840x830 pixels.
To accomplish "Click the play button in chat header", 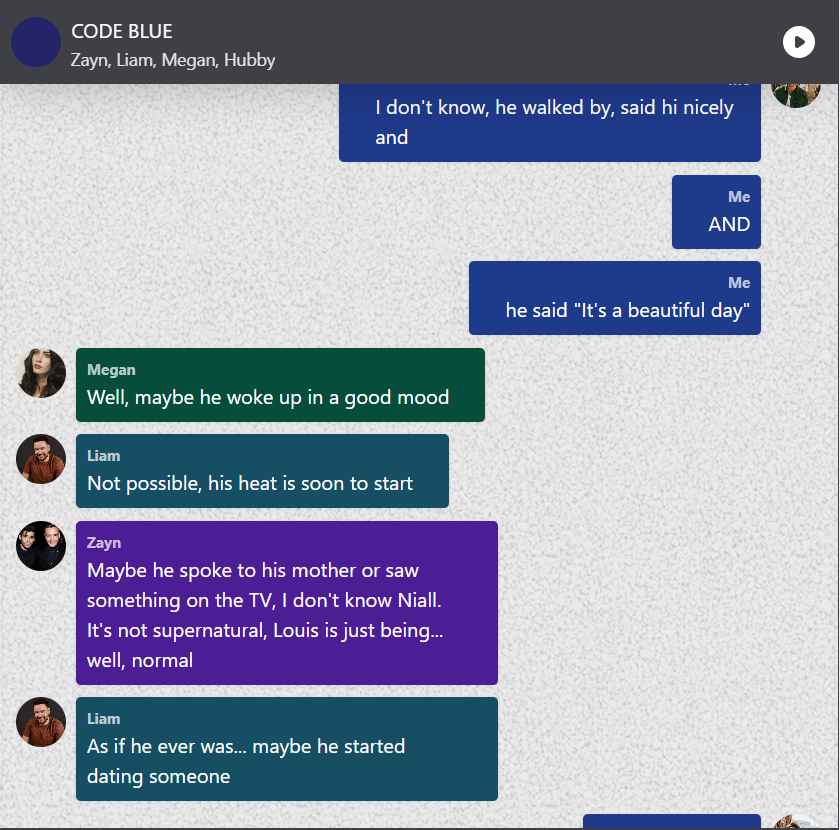I will (x=798, y=42).
